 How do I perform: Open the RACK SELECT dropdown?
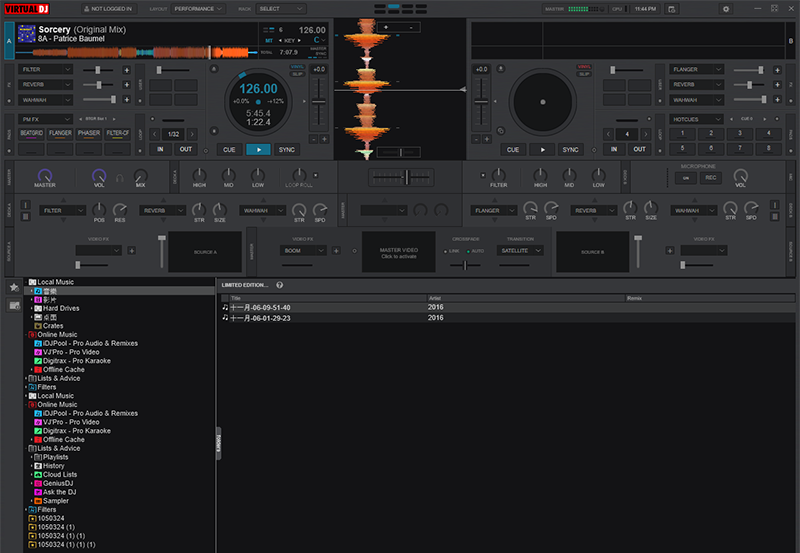point(280,9)
